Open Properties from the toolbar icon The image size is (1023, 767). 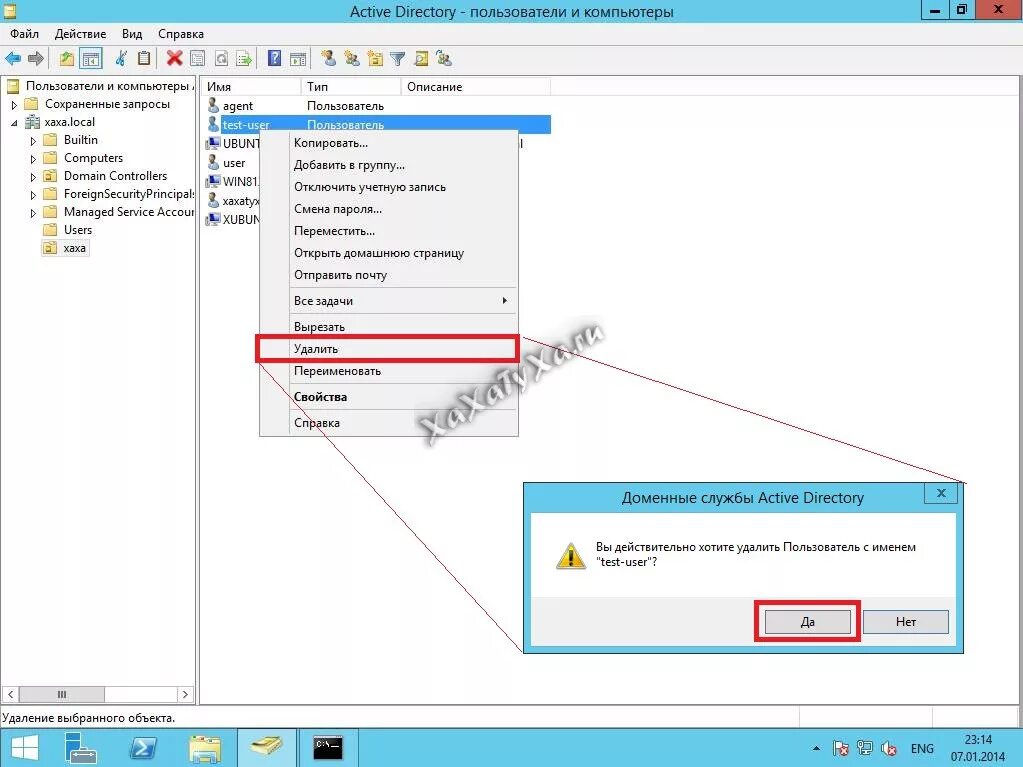point(197,59)
